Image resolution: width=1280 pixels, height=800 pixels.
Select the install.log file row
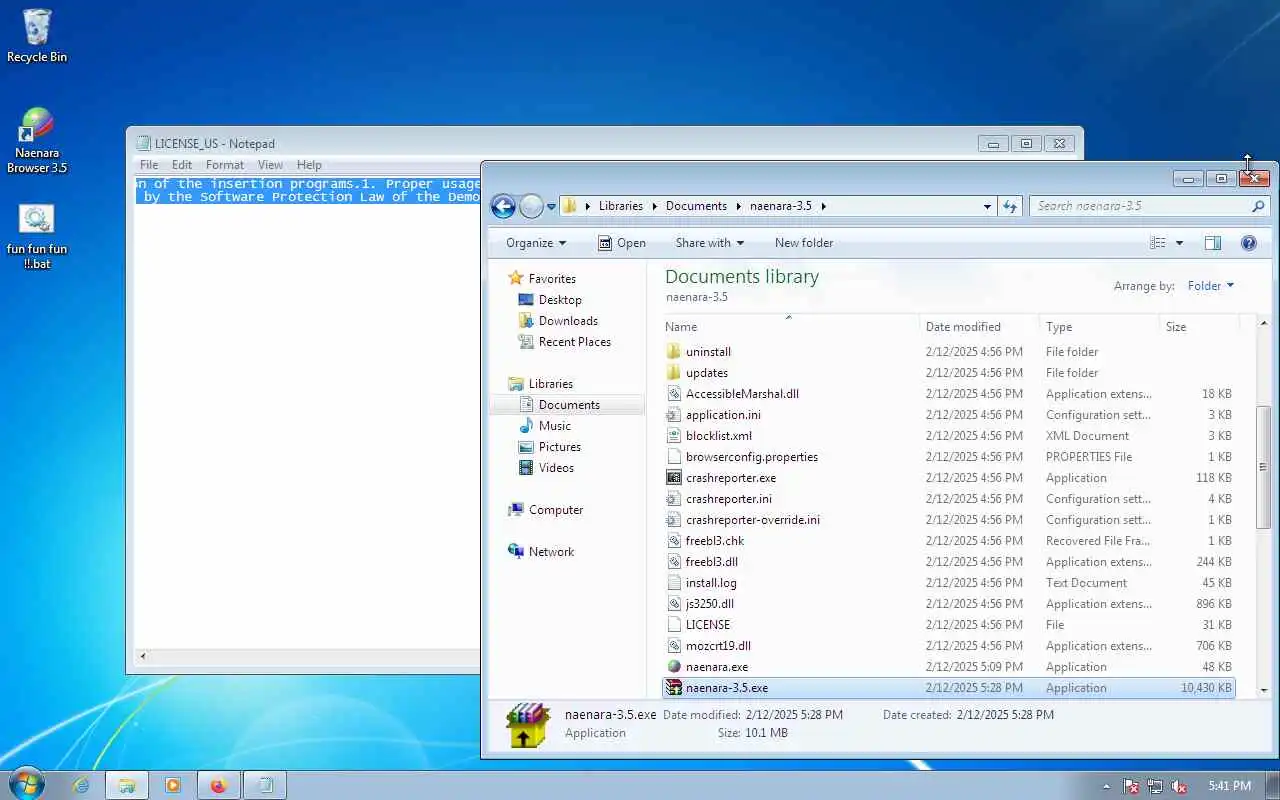click(x=949, y=583)
